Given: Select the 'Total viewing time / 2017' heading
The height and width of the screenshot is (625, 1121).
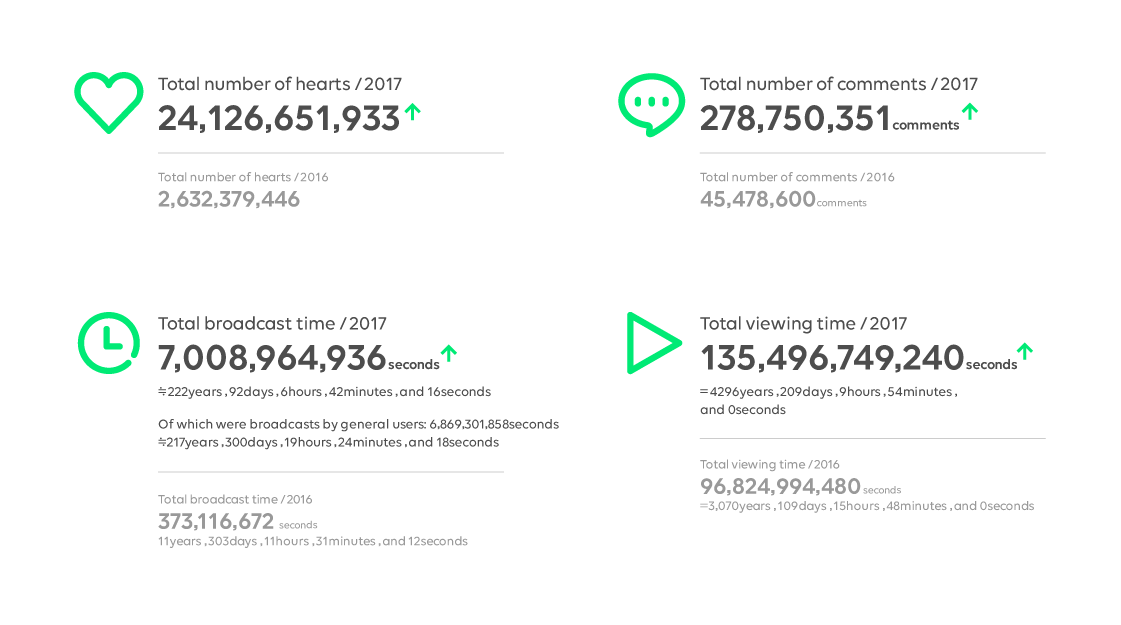Looking at the screenshot, I should pos(803,324).
